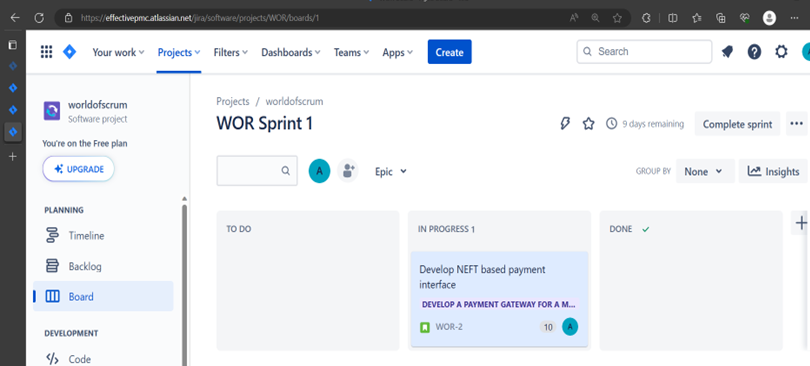Expand the Filters dropdown
Screen dimensions: 810x366
[231, 52]
